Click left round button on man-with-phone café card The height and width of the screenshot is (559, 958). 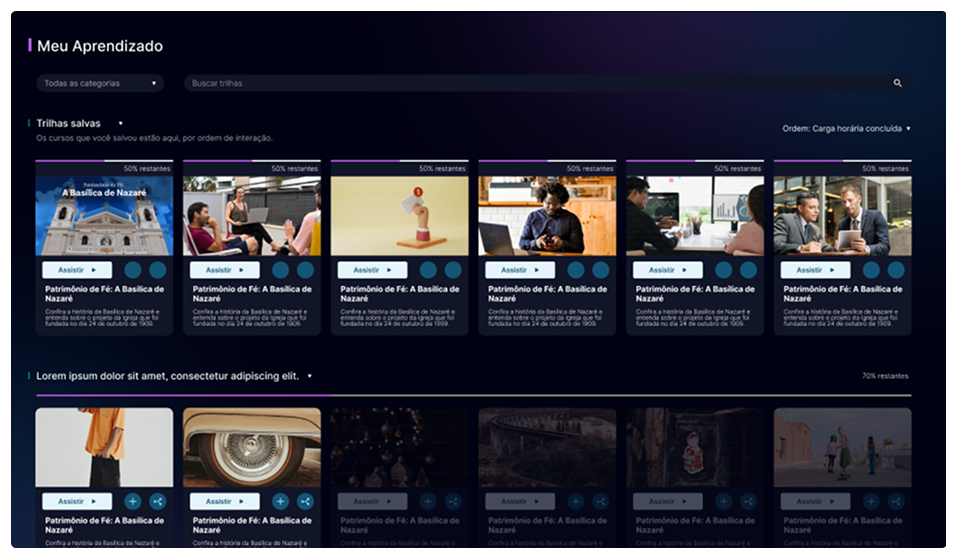(576, 270)
